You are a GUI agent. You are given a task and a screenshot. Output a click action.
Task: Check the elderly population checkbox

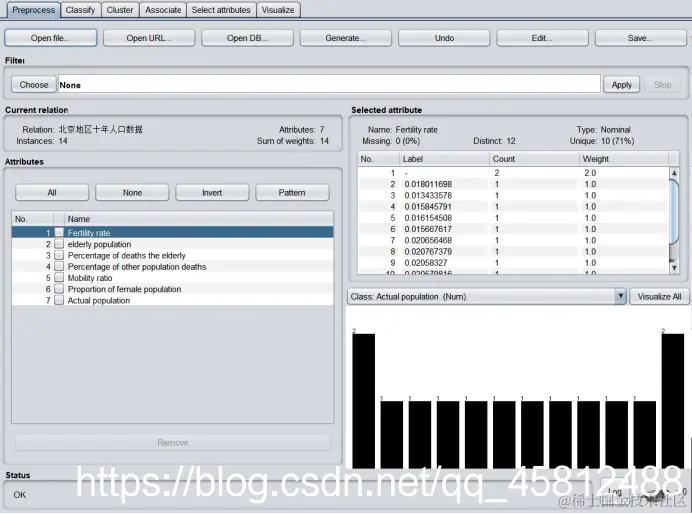point(59,244)
